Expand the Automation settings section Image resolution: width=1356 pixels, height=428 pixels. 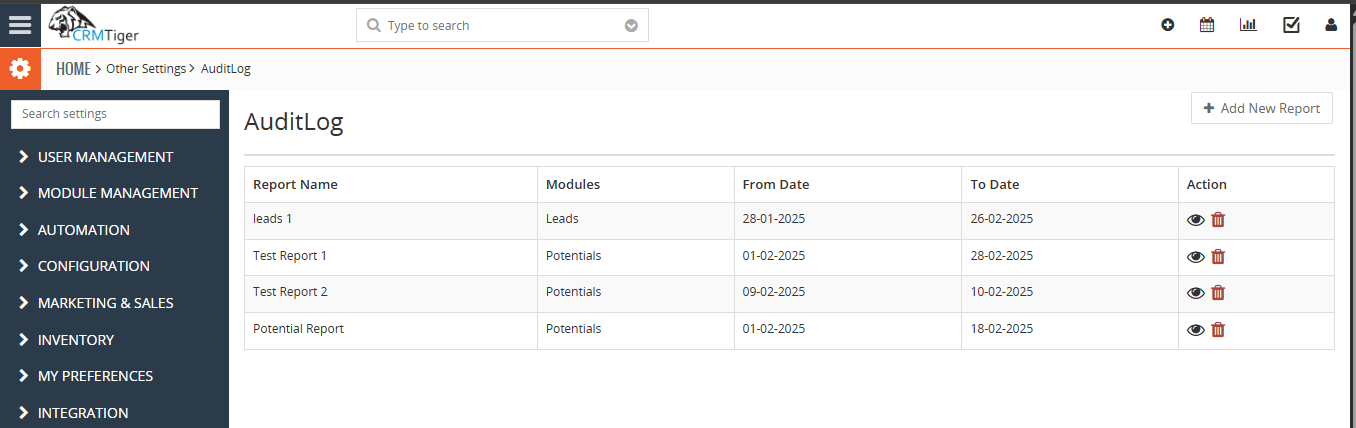click(83, 230)
